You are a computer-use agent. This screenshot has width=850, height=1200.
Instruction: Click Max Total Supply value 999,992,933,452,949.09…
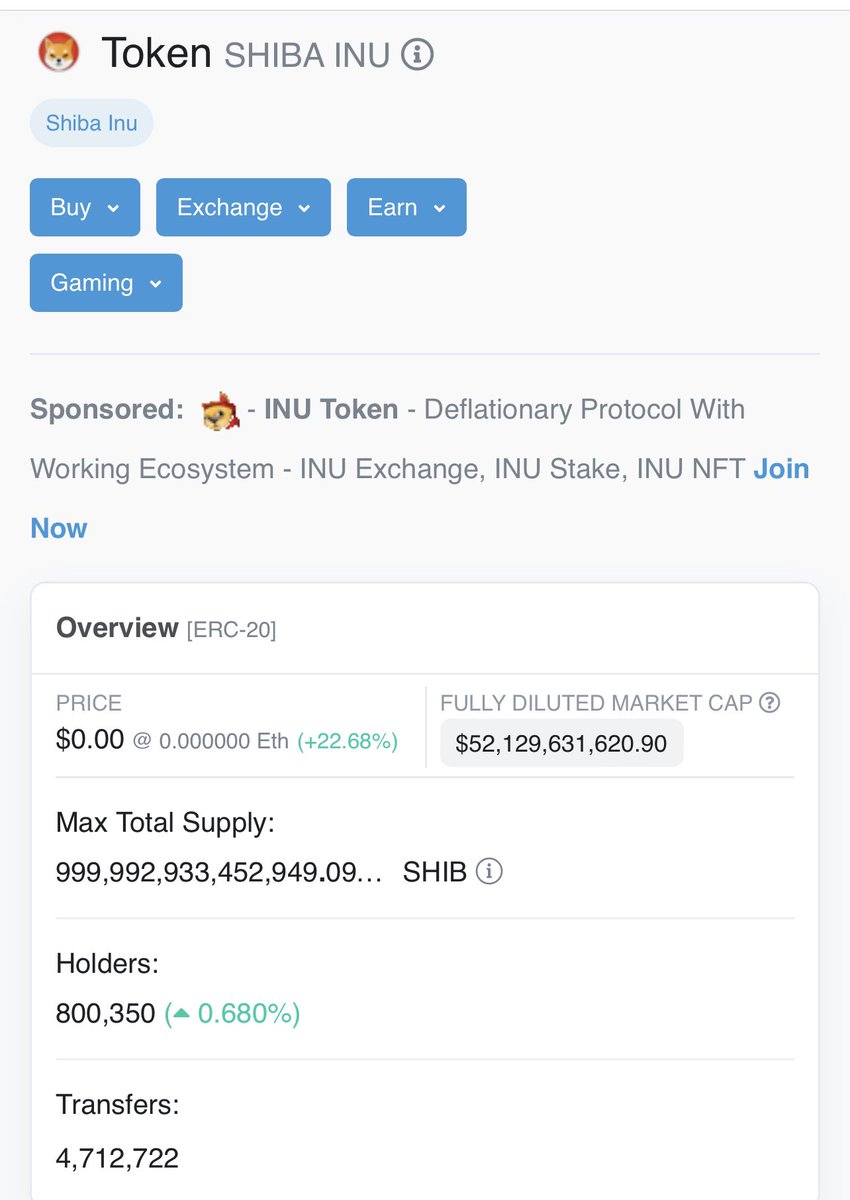(219, 872)
